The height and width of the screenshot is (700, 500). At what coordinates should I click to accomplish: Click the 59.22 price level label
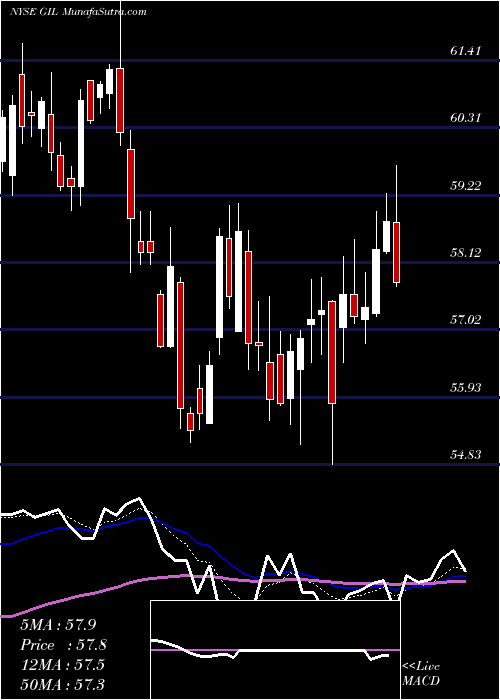coord(465,186)
